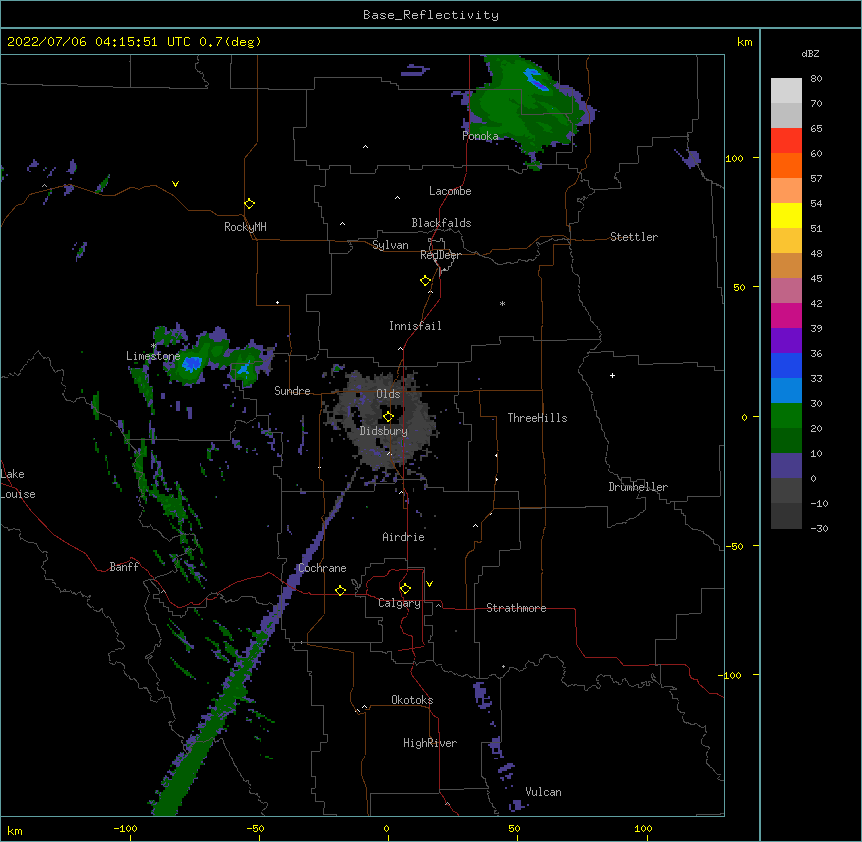Click the Limestone label
Viewport: 862px width, 842px height.
click(153, 356)
